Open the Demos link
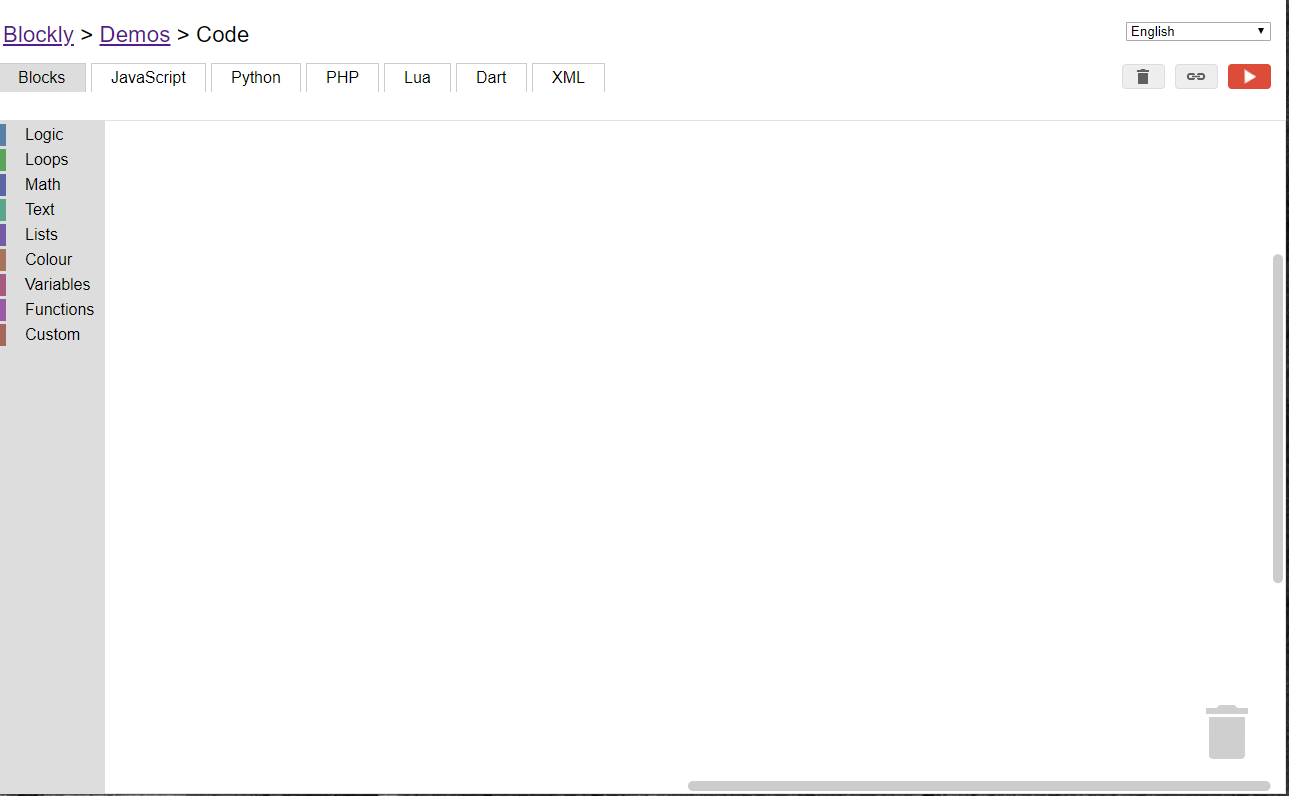Viewport: 1289px width, 796px height. (x=134, y=33)
